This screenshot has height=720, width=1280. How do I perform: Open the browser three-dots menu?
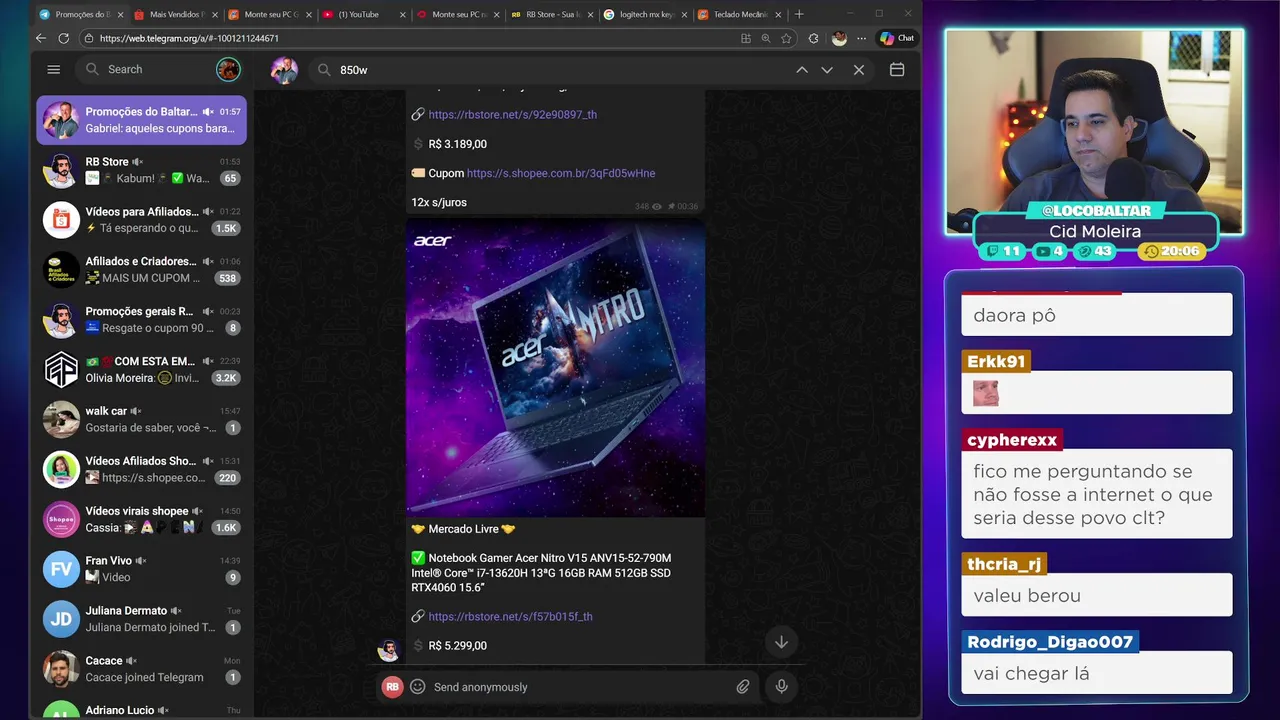click(x=861, y=38)
